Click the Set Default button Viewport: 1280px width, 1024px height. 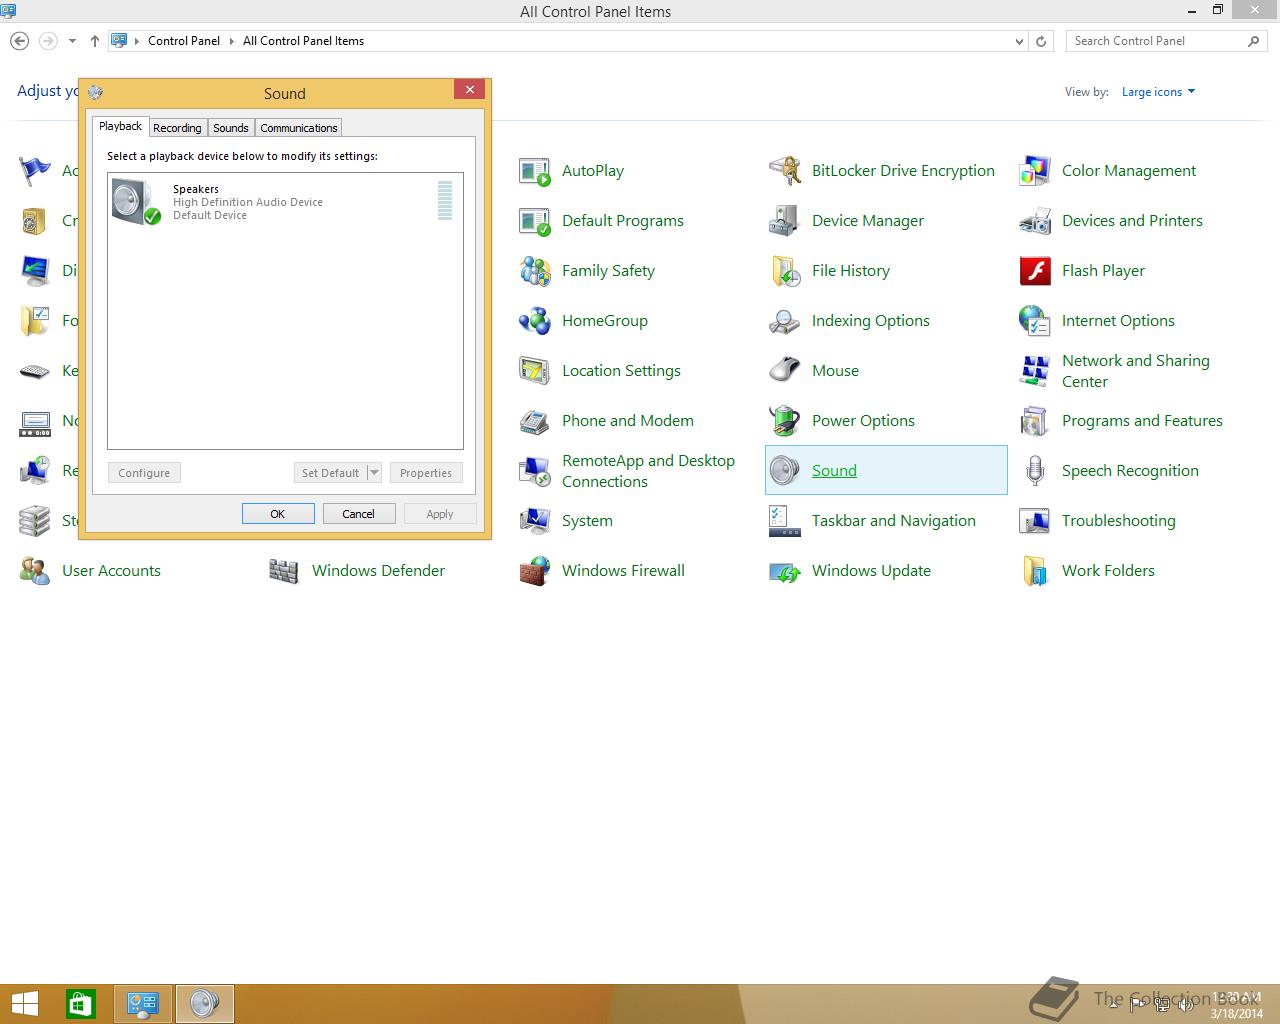point(330,473)
